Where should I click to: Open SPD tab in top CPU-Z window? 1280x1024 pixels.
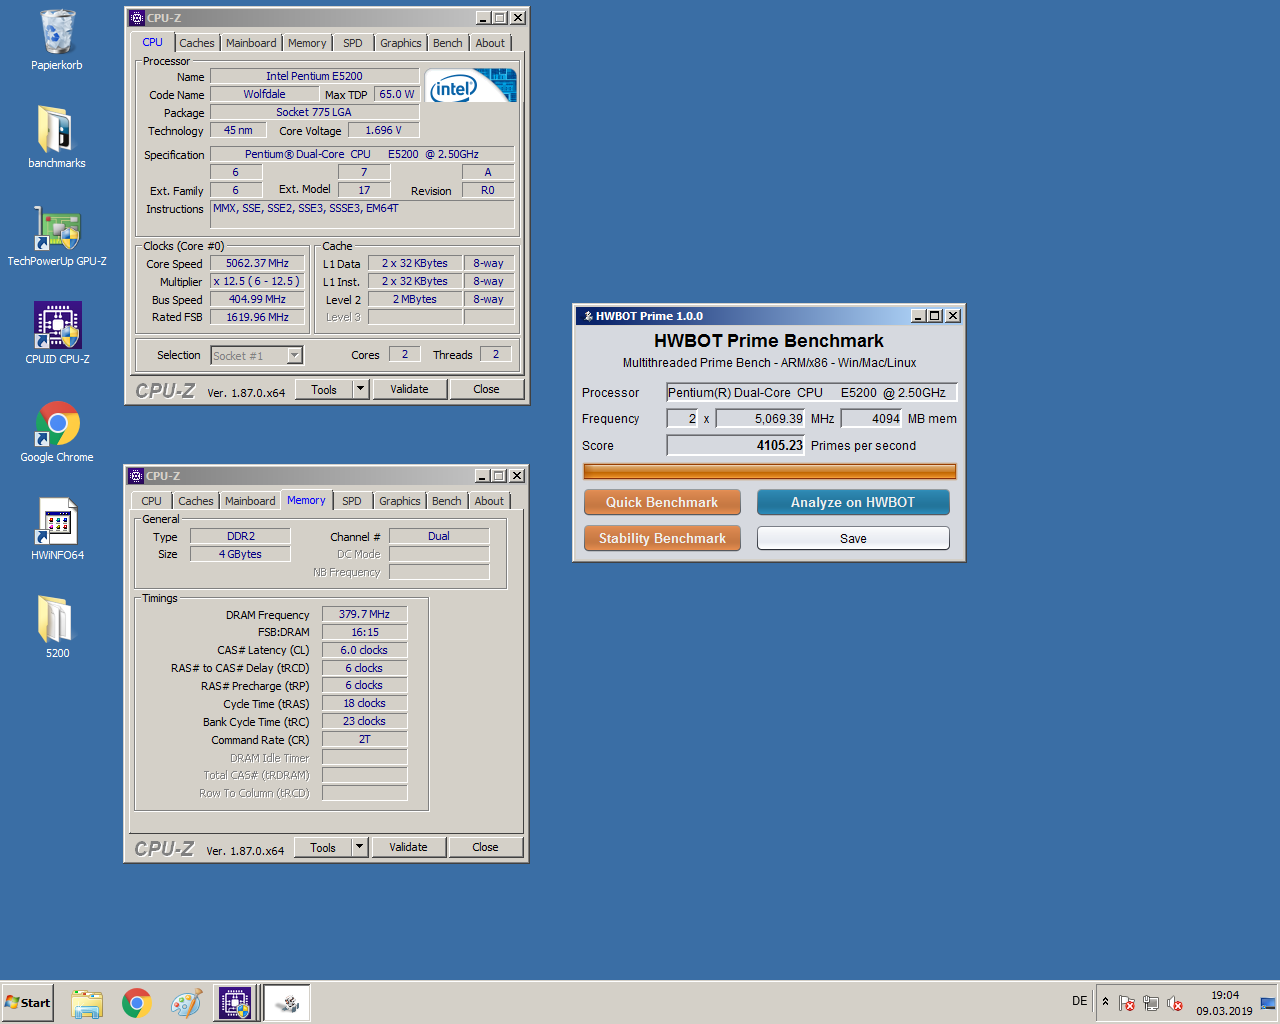click(353, 43)
